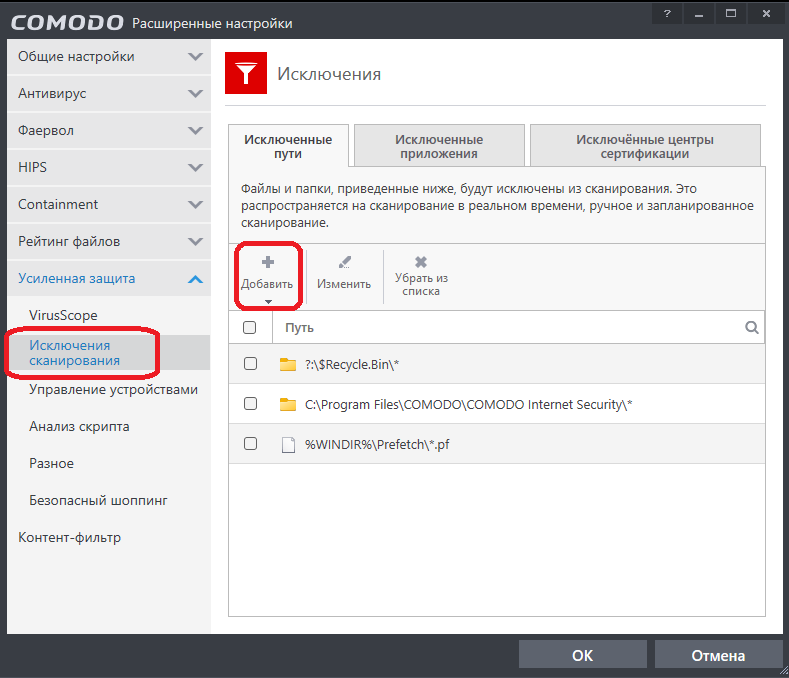Click the COMODO logo in title bar
The height and width of the screenshot is (678, 789).
67,23
